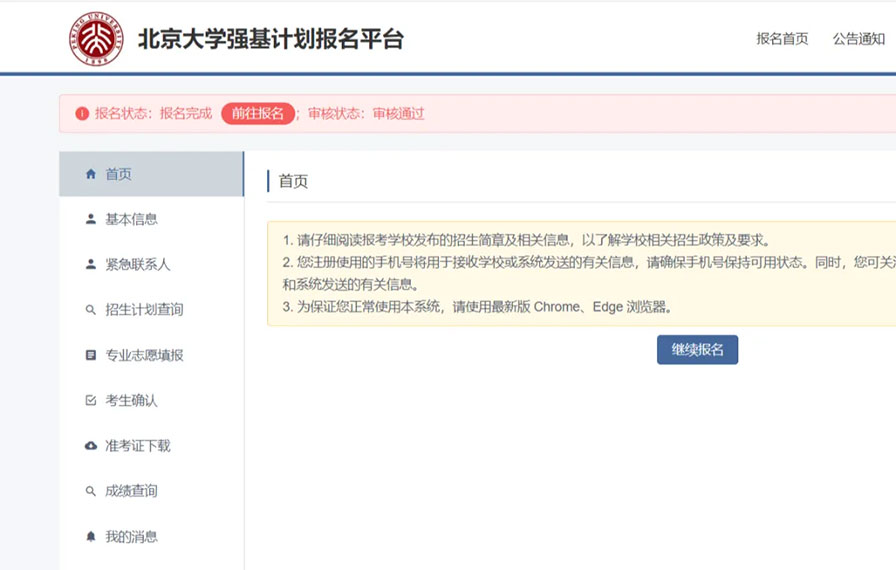
Task: Click notice line 1 about 招生简章
Action: pyautogui.click(x=526, y=240)
